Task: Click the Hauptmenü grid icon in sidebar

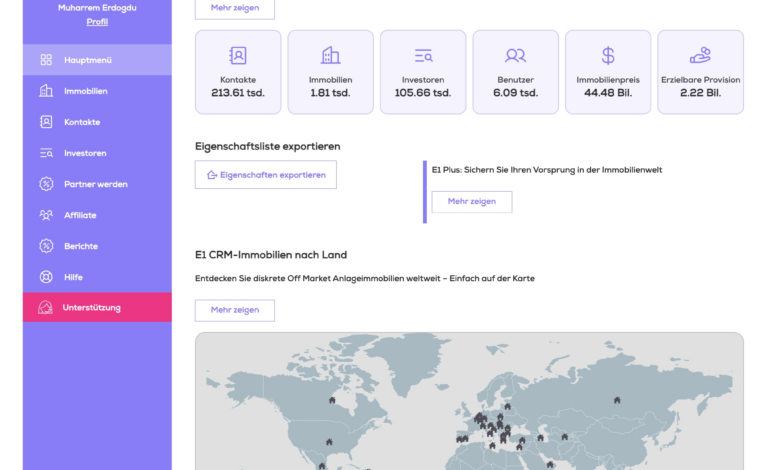Action: [x=46, y=60]
